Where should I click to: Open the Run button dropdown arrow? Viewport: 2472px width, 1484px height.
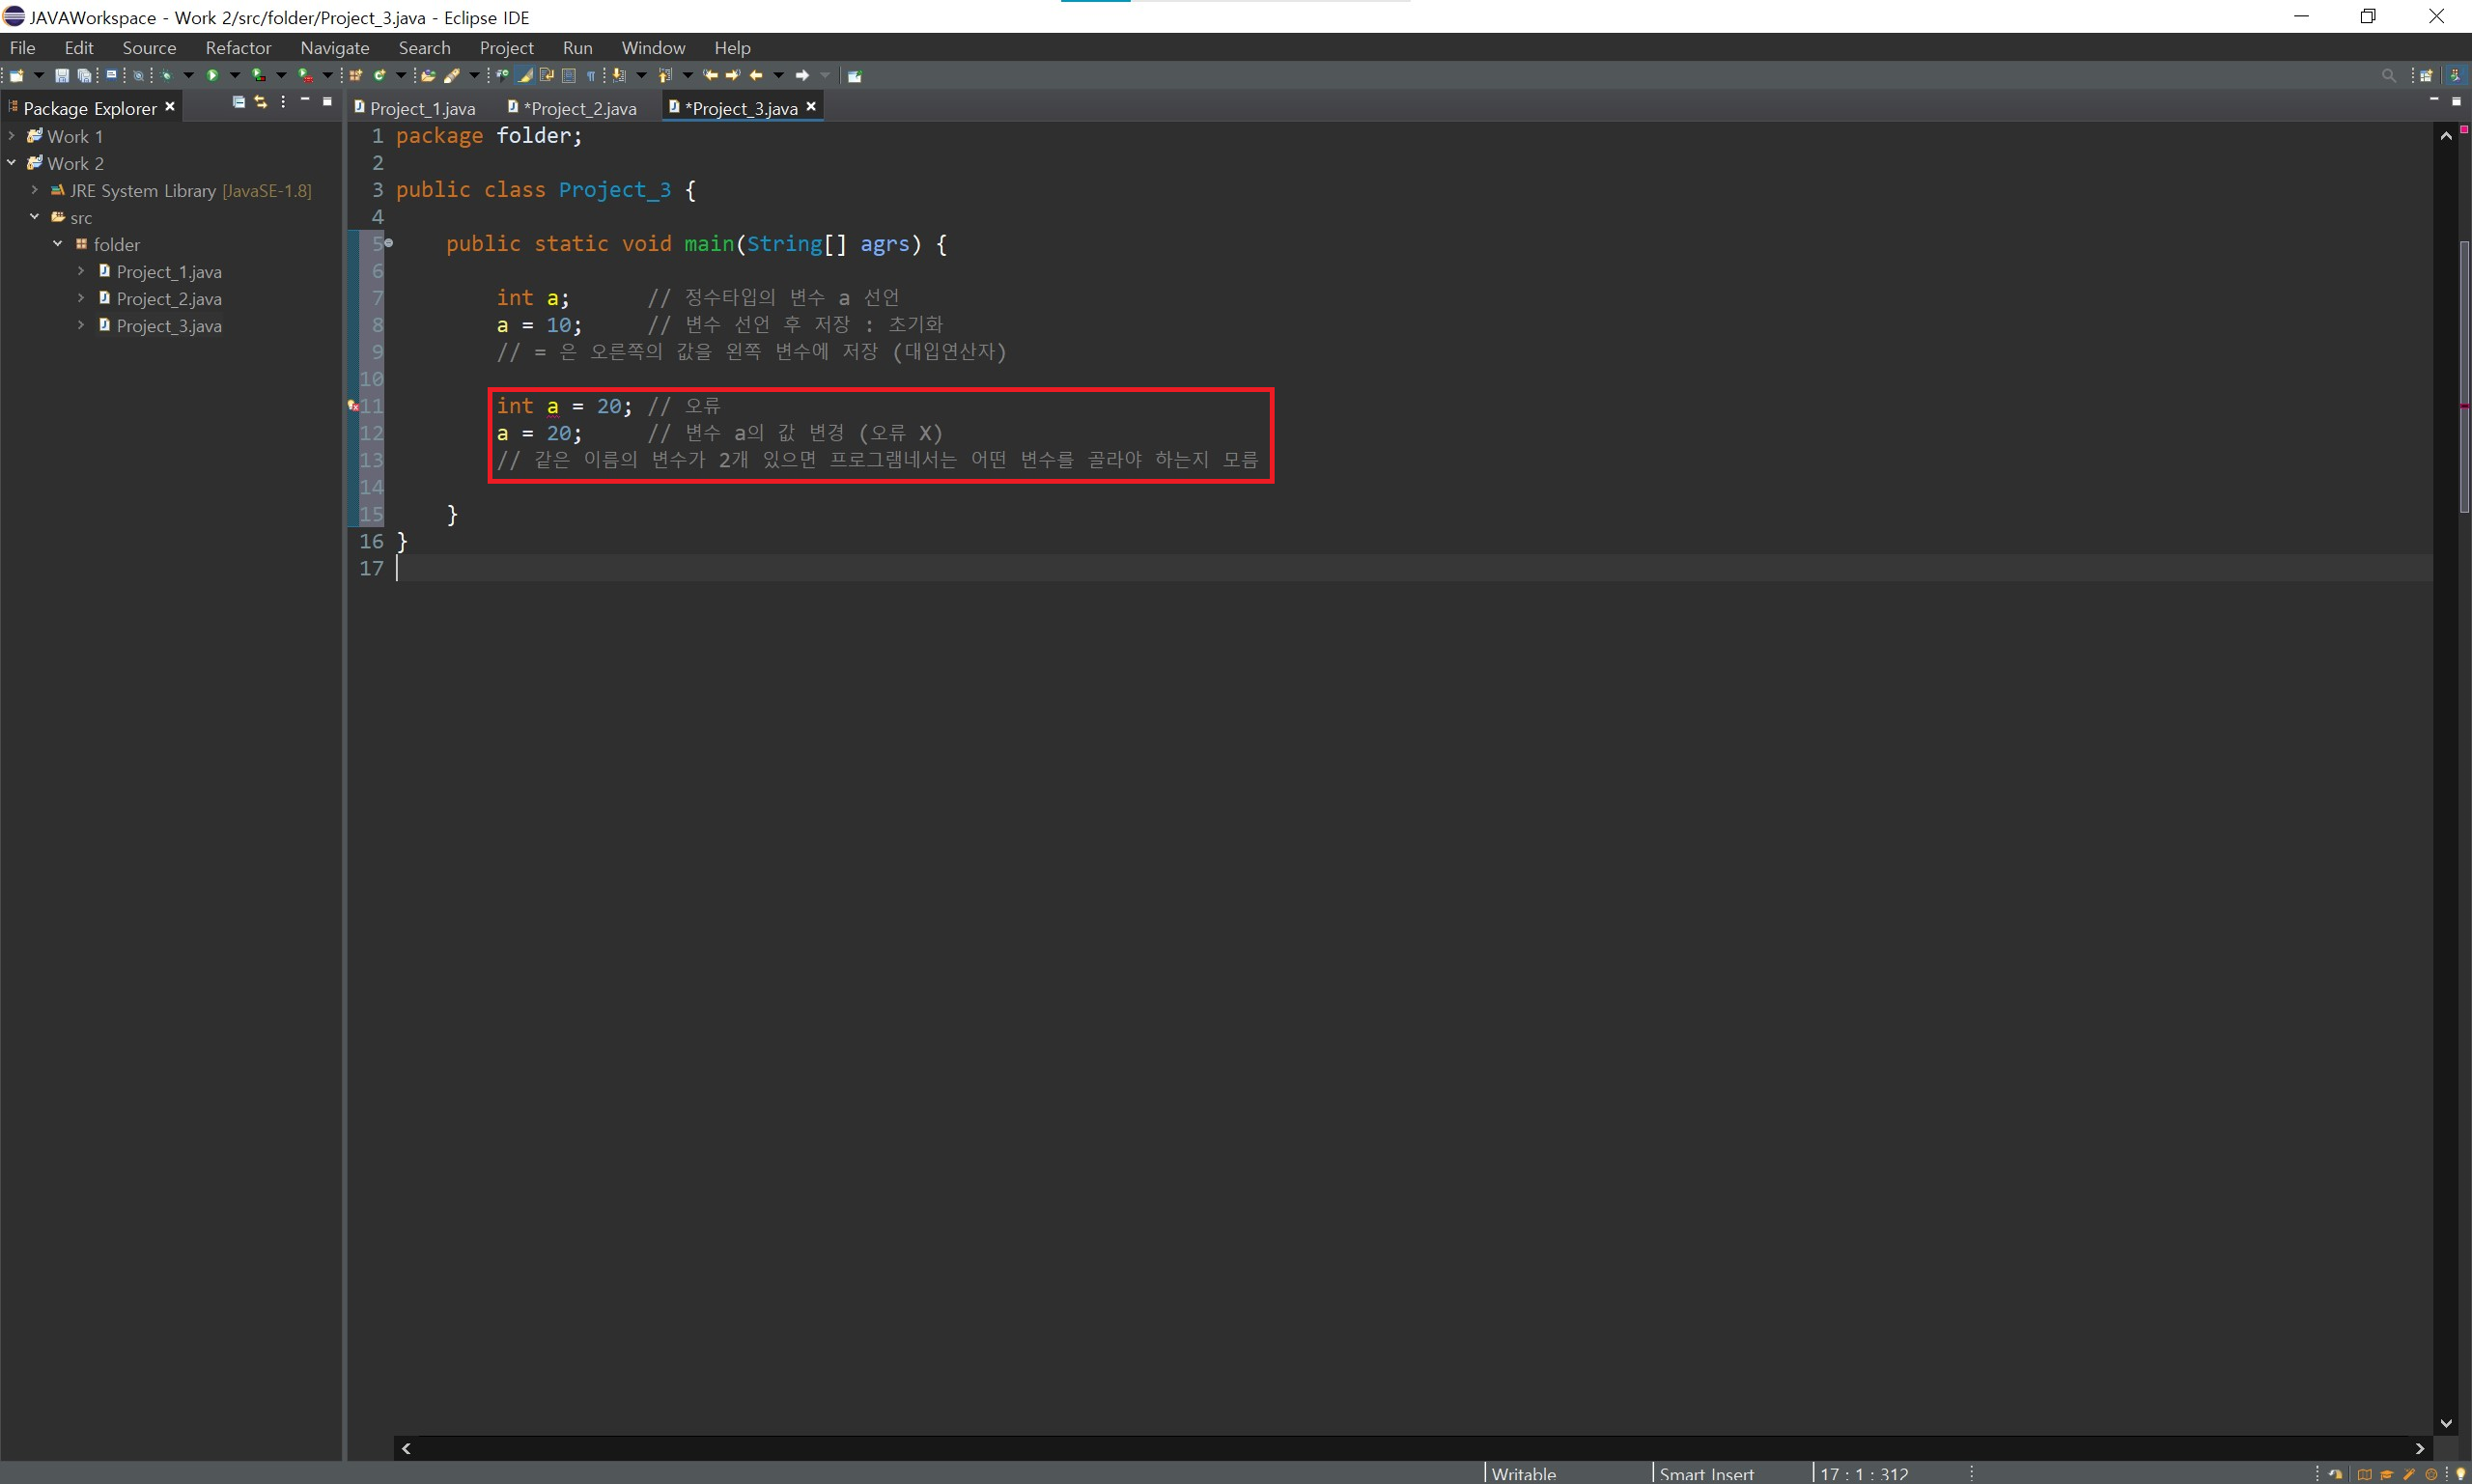(x=235, y=75)
